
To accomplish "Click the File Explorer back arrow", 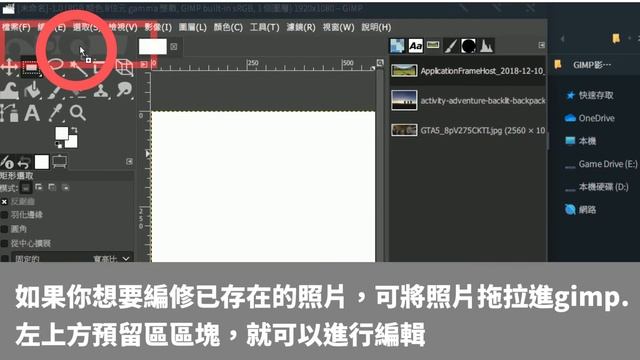I will (562, 39).
